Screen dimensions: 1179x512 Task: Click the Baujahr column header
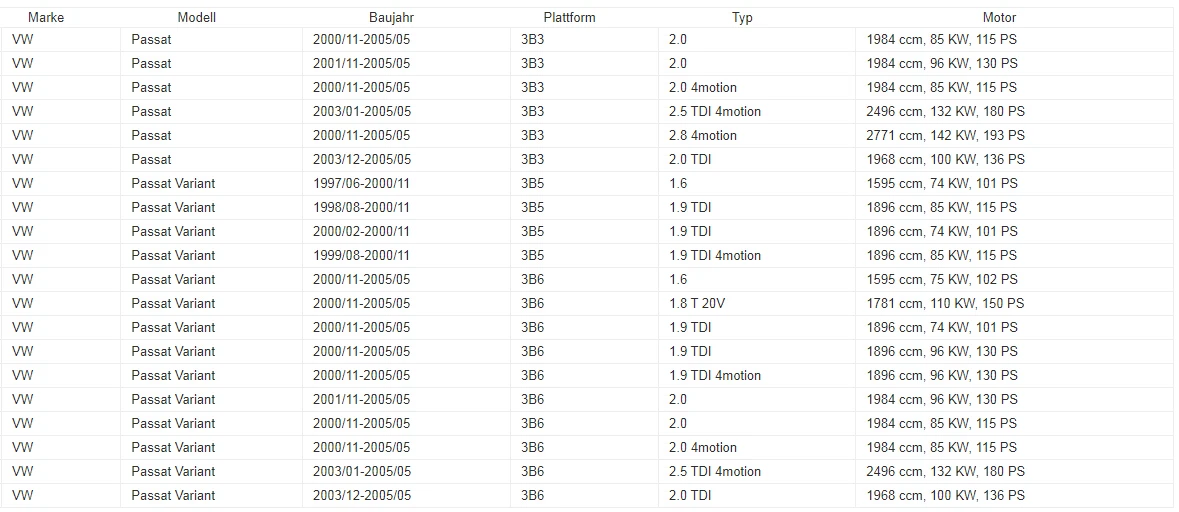[392, 17]
